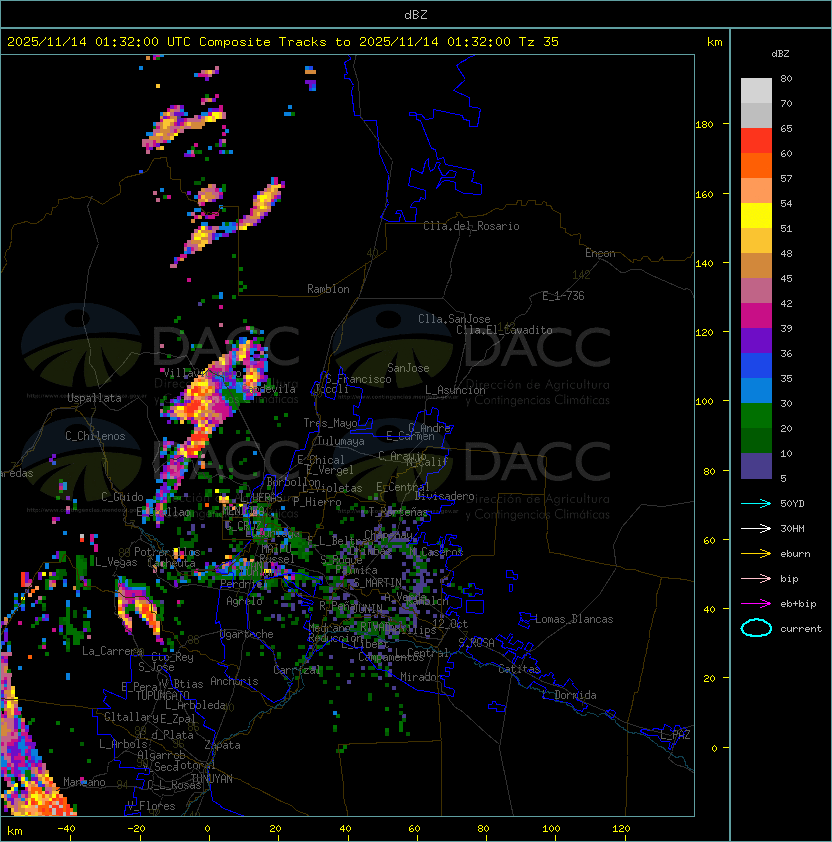
Task: Click the 'eb+bip' legend label
Action: pyautogui.click(x=798, y=604)
